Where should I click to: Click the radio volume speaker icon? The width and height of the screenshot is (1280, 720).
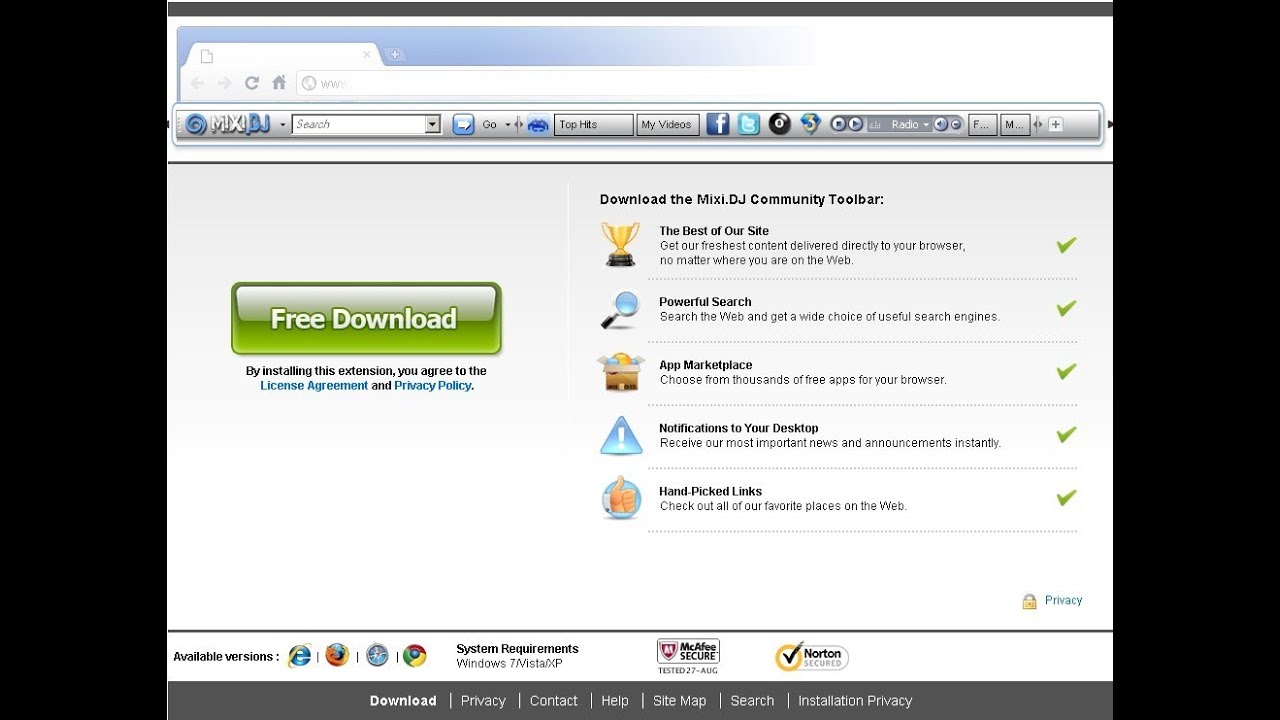click(940, 124)
